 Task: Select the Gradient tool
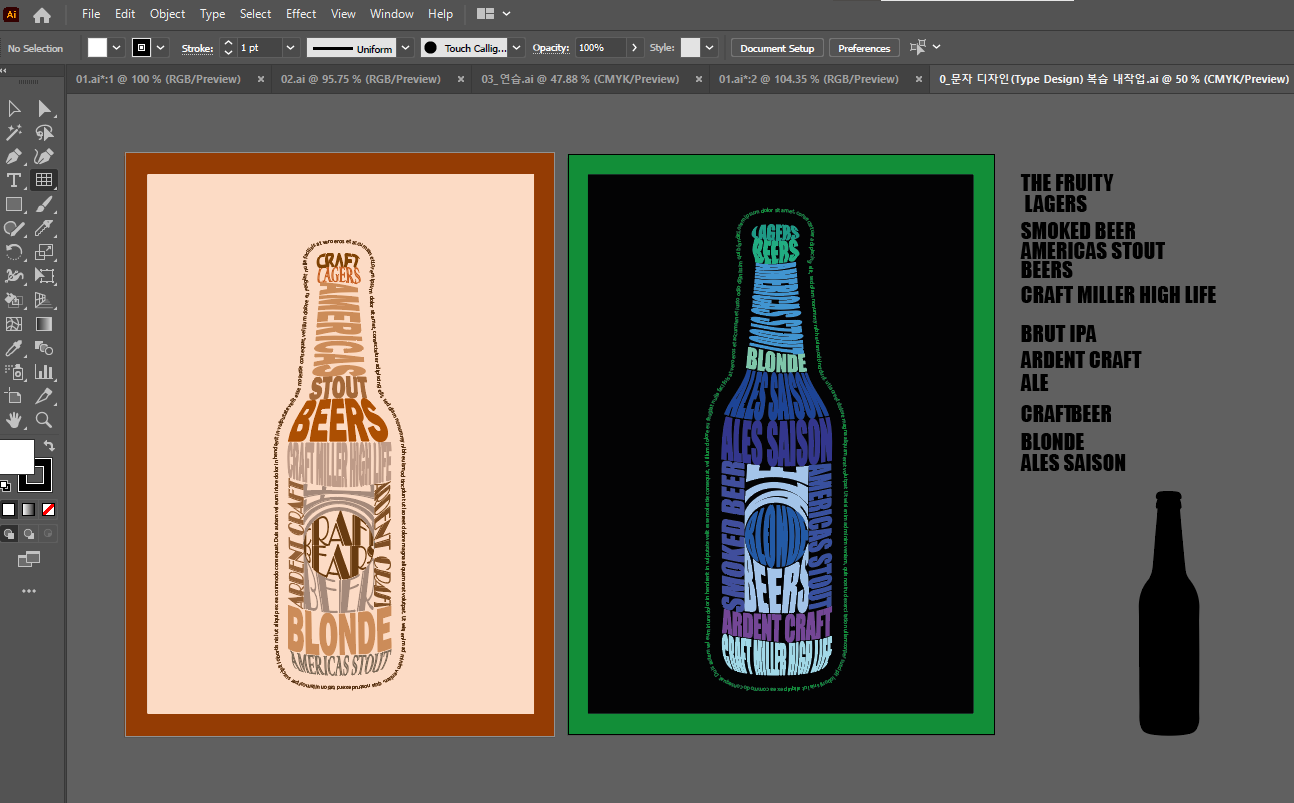tap(44, 324)
